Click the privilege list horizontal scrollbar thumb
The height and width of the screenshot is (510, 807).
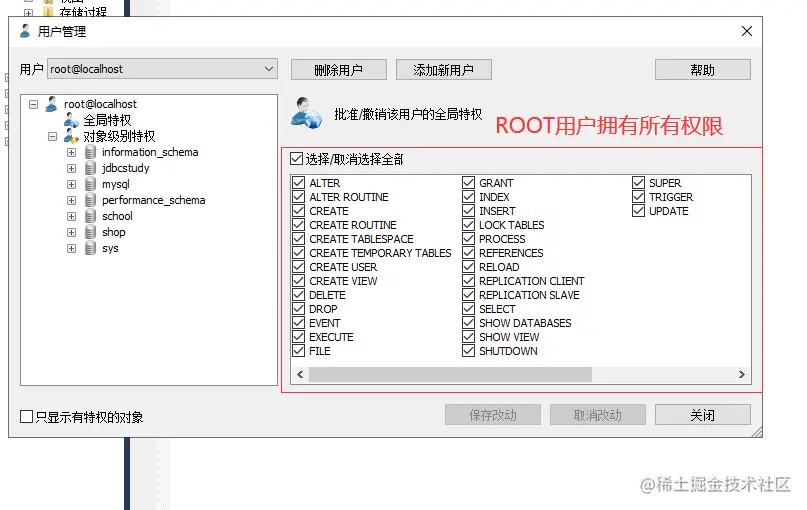coord(450,374)
